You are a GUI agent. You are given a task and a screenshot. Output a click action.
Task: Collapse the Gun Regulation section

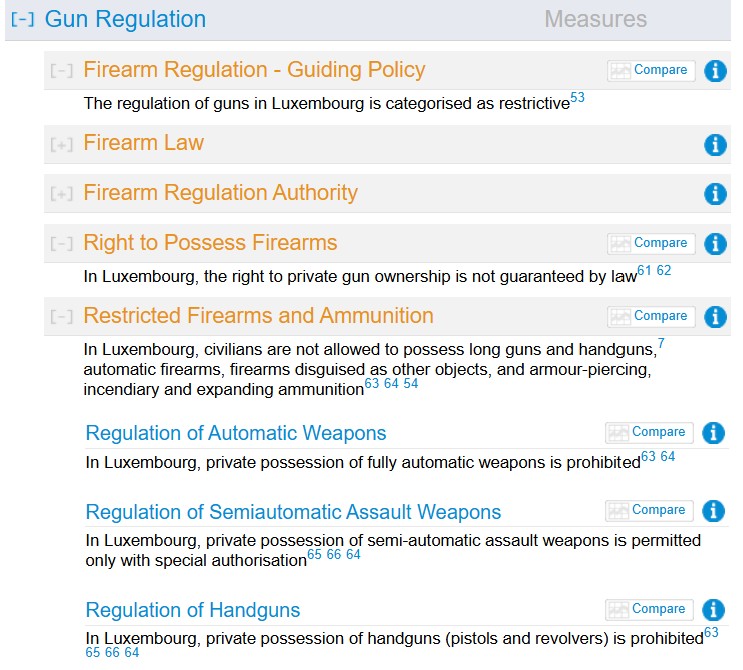(22, 20)
